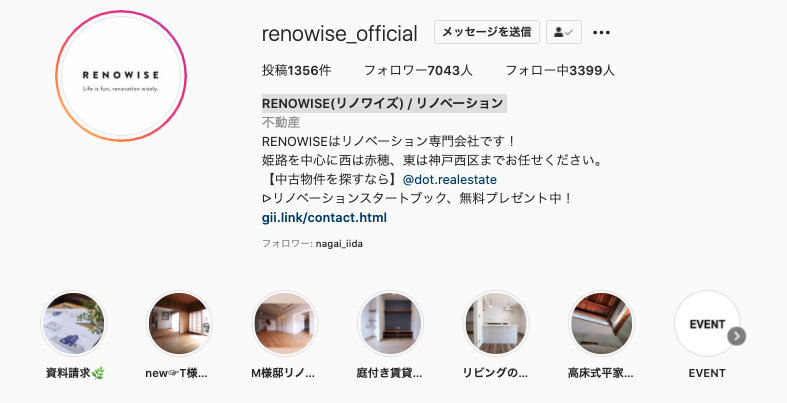Open the 資料請求 story highlight
Image resolution: width=787 pixels, height=403 pixels.
click(73, 324)
